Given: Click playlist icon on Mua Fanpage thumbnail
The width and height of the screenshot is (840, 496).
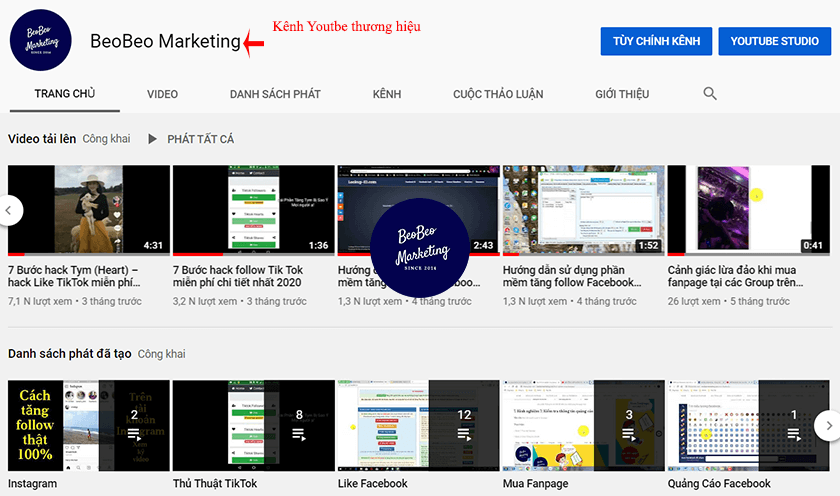Looking at the screenshot, I should [x=629, y=435].
